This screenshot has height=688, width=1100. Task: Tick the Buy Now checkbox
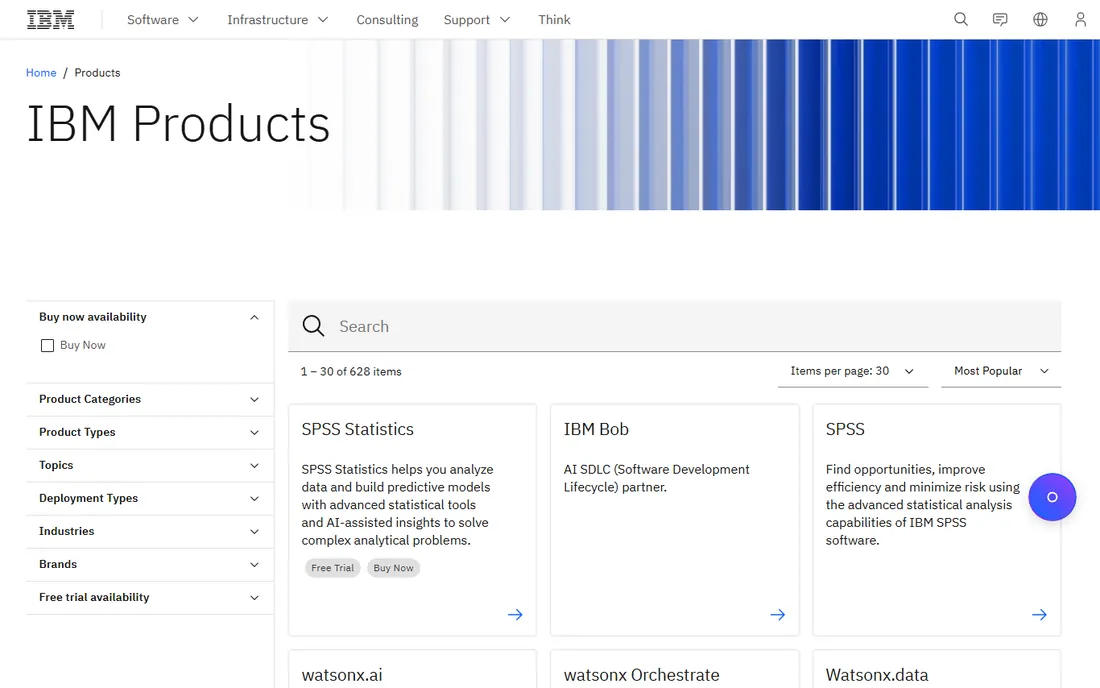(47, 346)
